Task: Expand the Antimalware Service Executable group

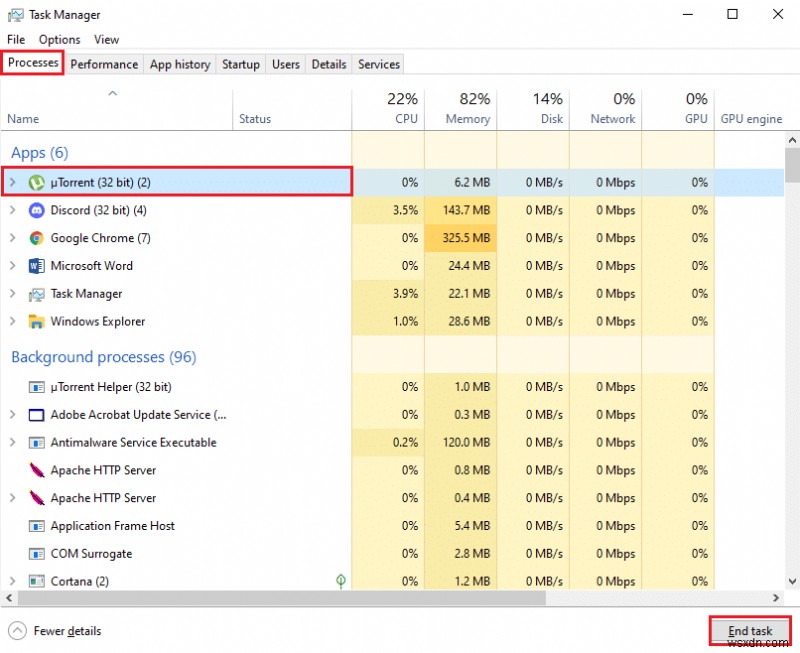Action: (13, 442)
